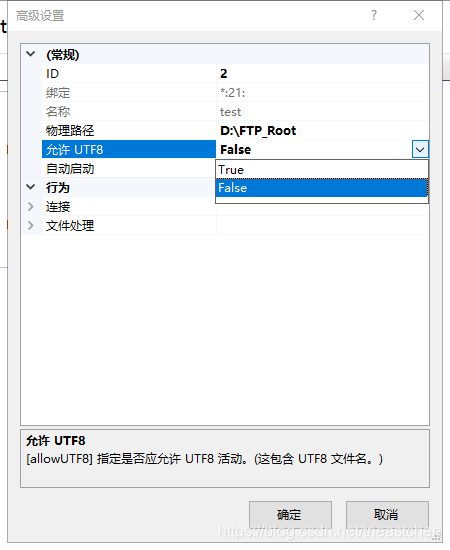This screenshot has height=550, width=450.
Task: Close the 高级设置 dialog
Action: coord(419,15)
